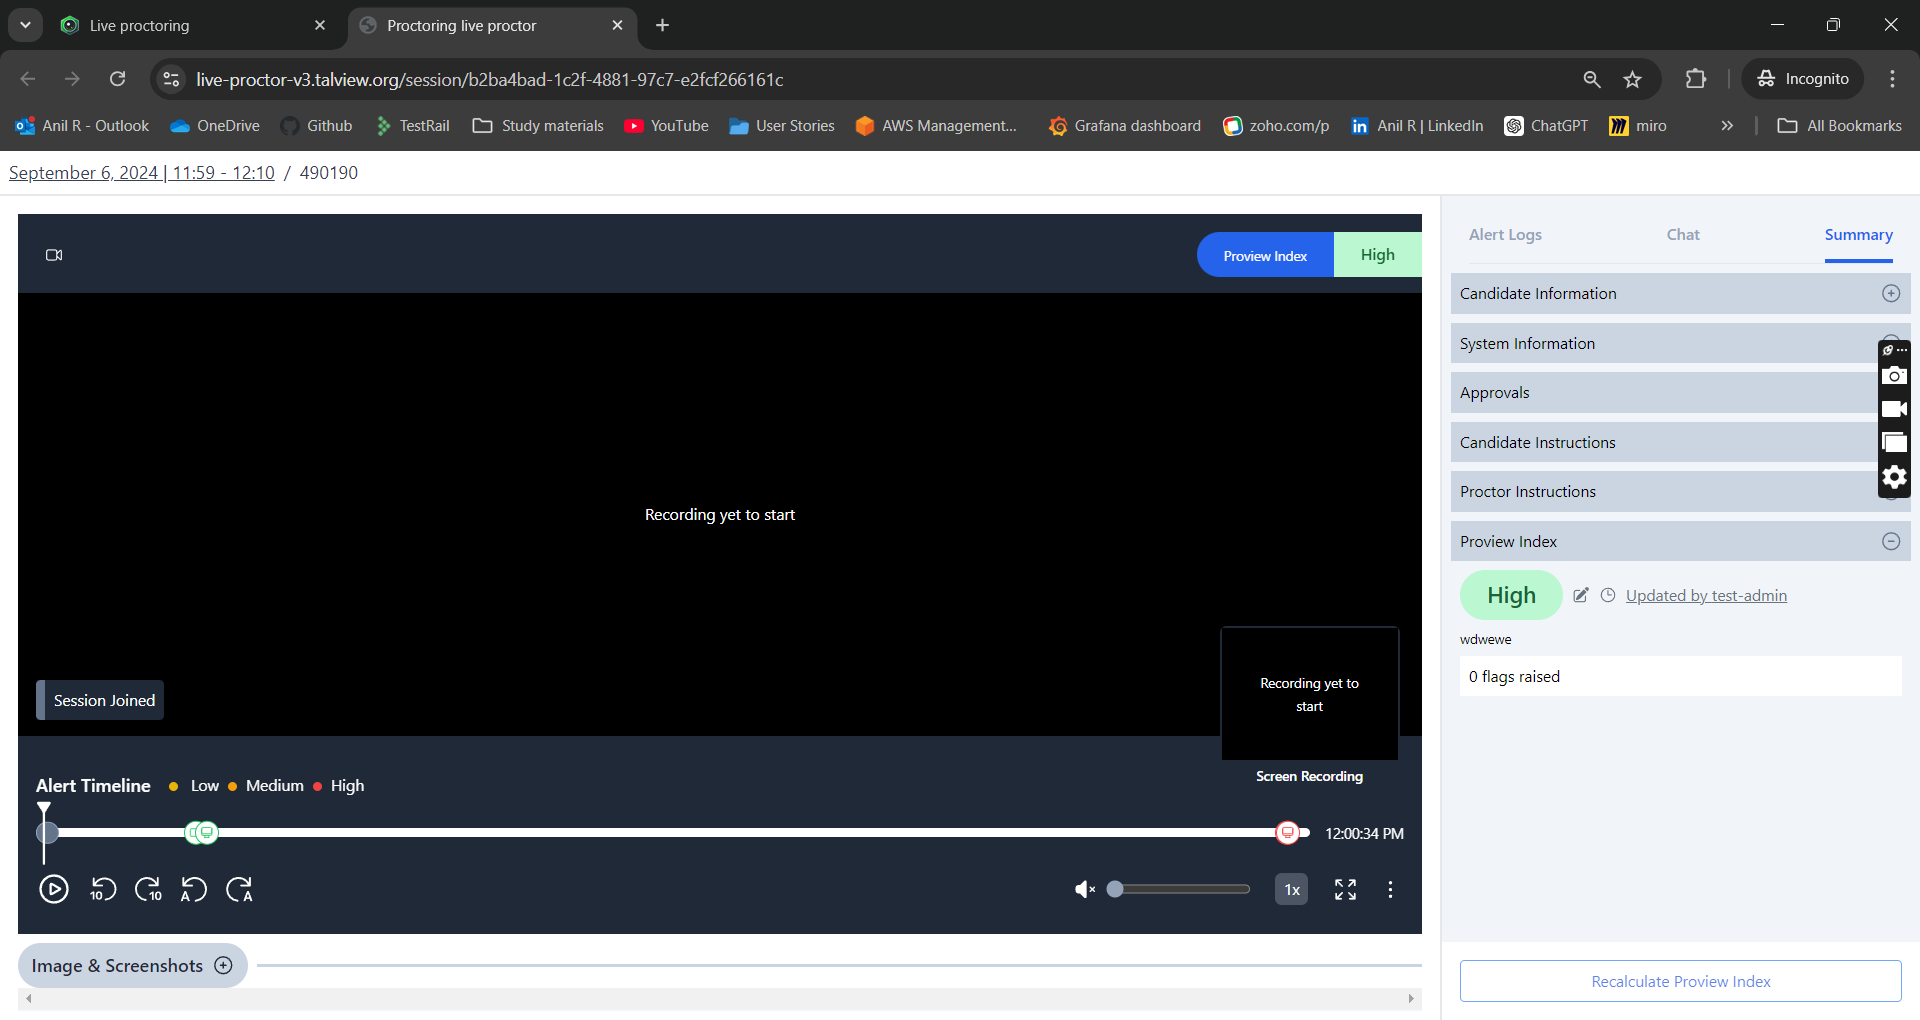Open floating toolbar settings gear
Viewport: 1920px width, 1020px height.
1894,477
